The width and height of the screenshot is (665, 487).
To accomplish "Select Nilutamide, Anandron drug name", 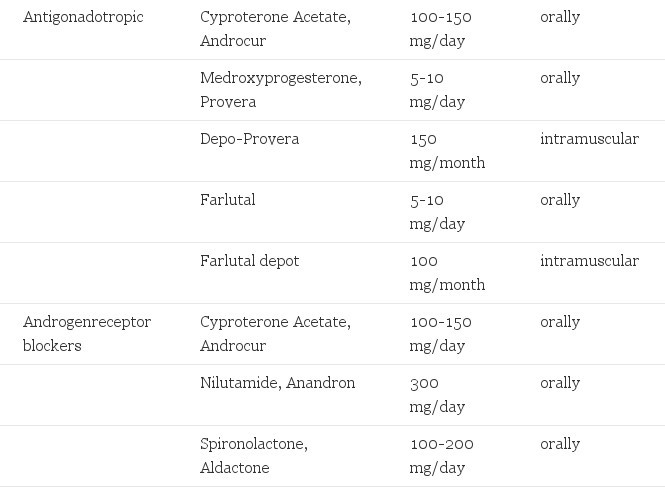I will point(277,383).
